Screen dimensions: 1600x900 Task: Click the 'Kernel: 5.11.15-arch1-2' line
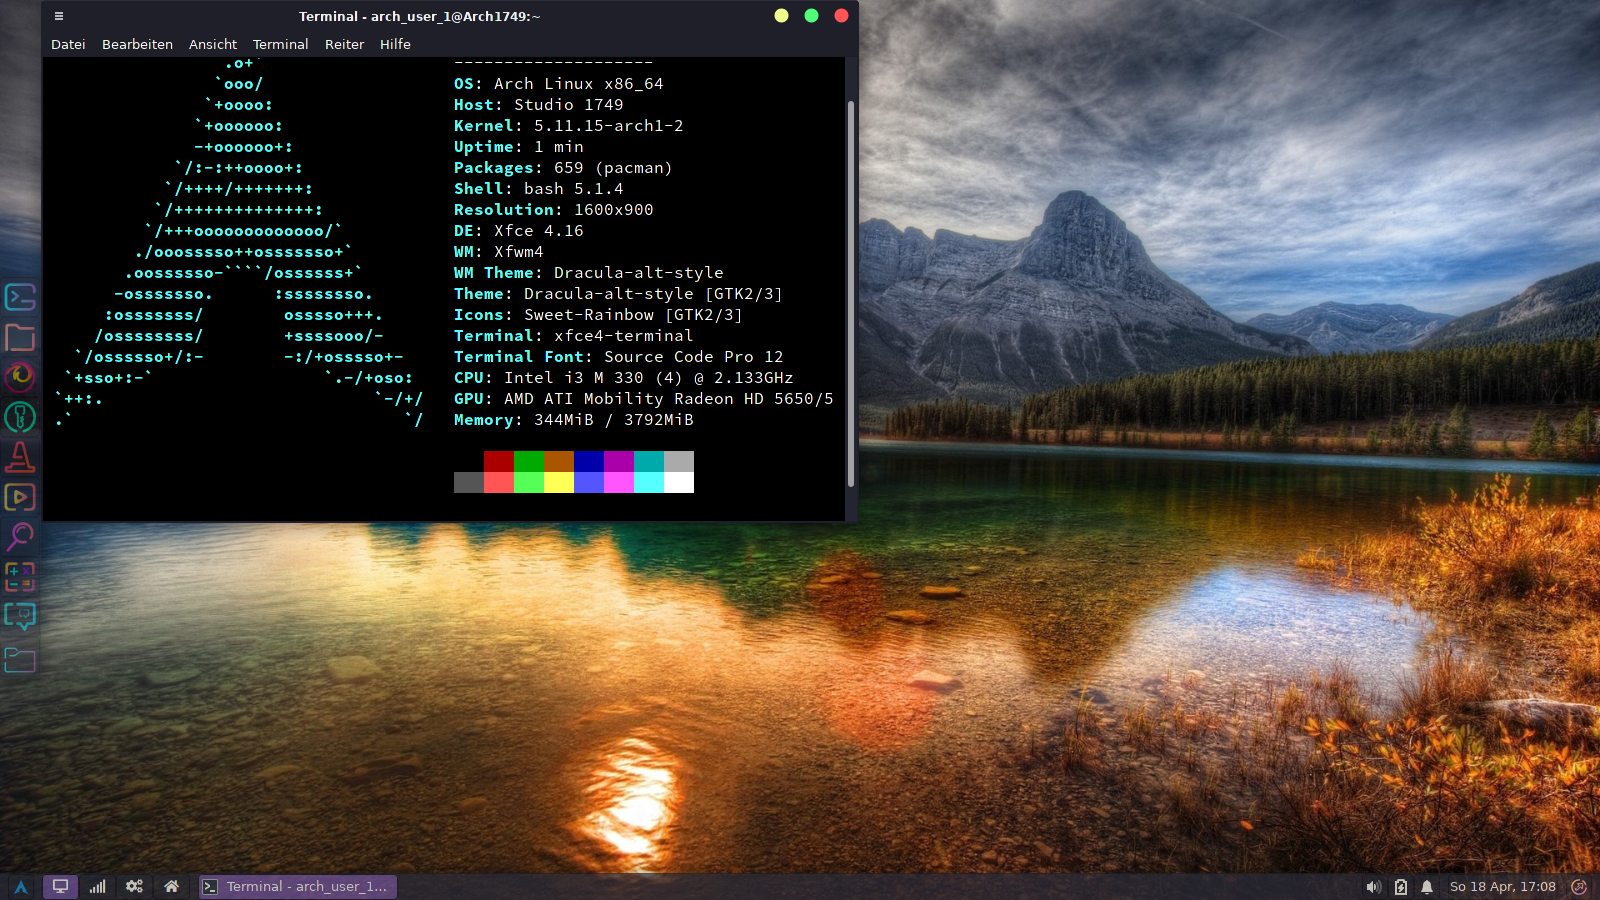568,126
